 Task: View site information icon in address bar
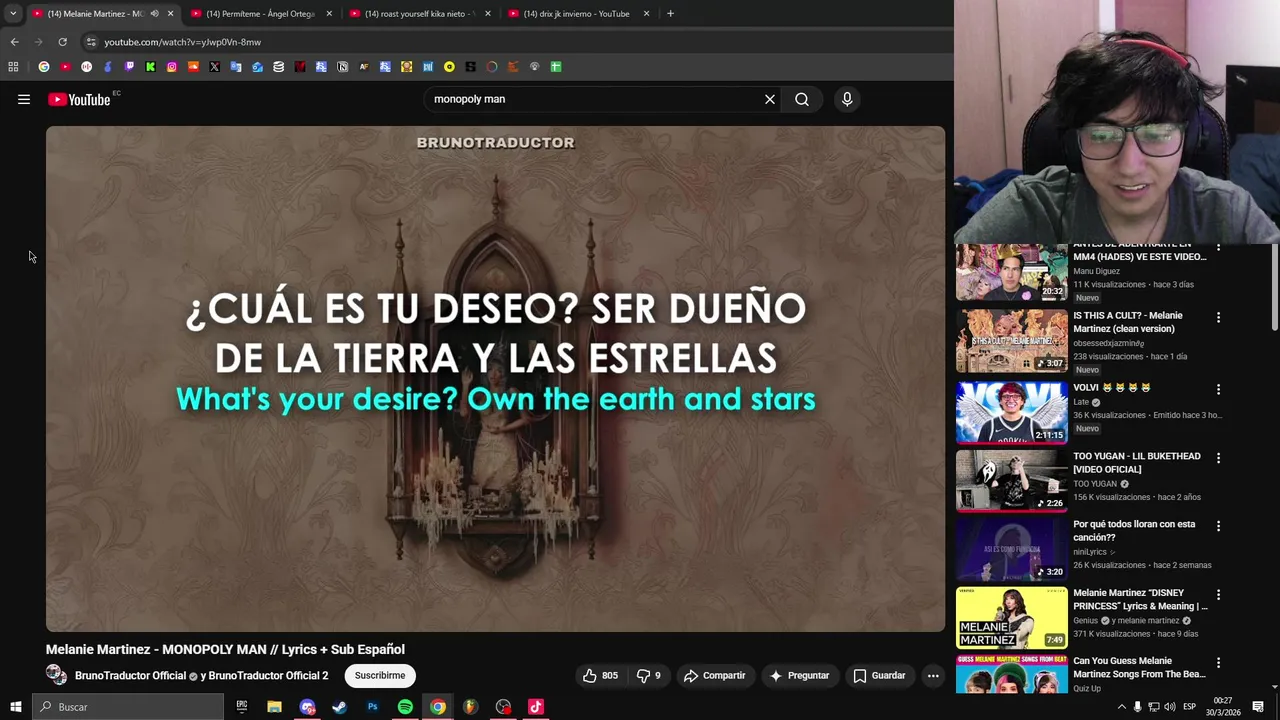click(91, 42)
